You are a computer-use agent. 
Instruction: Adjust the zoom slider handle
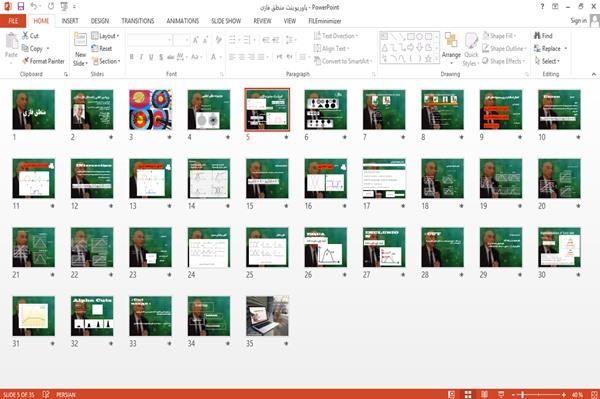(523, 394)
